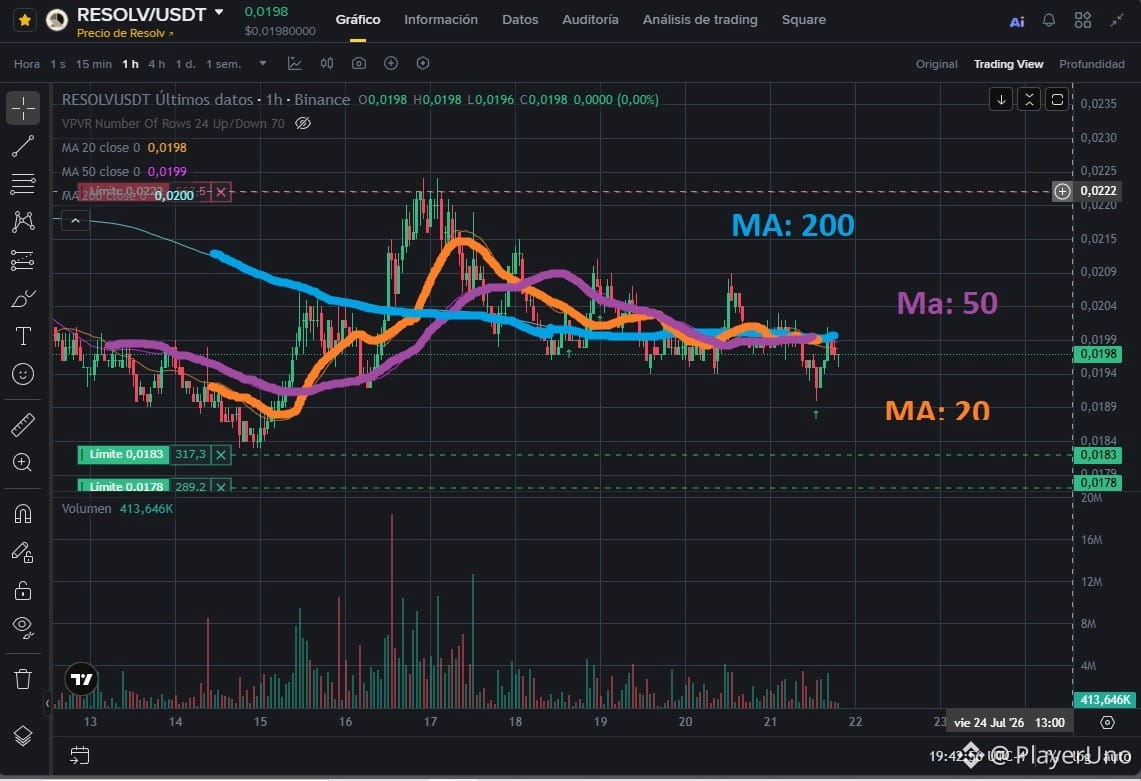The height and width of the screenshot is (781, 1141).
Task: Collapse the indicator legend chevron
Action: click(76, 221)
